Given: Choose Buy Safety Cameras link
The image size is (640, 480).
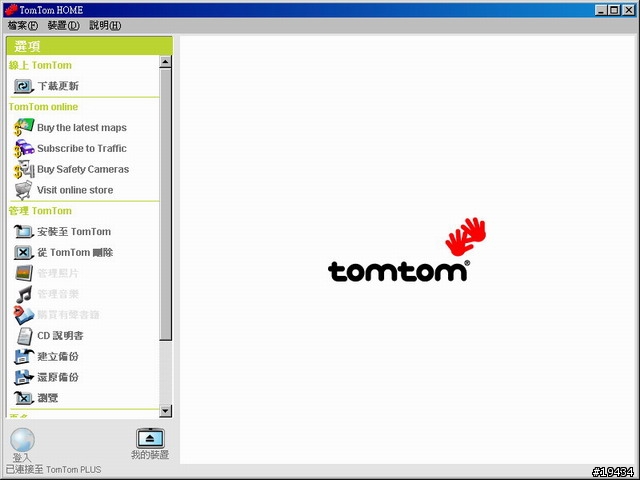Looking at the screenshot, I should 83,169.
